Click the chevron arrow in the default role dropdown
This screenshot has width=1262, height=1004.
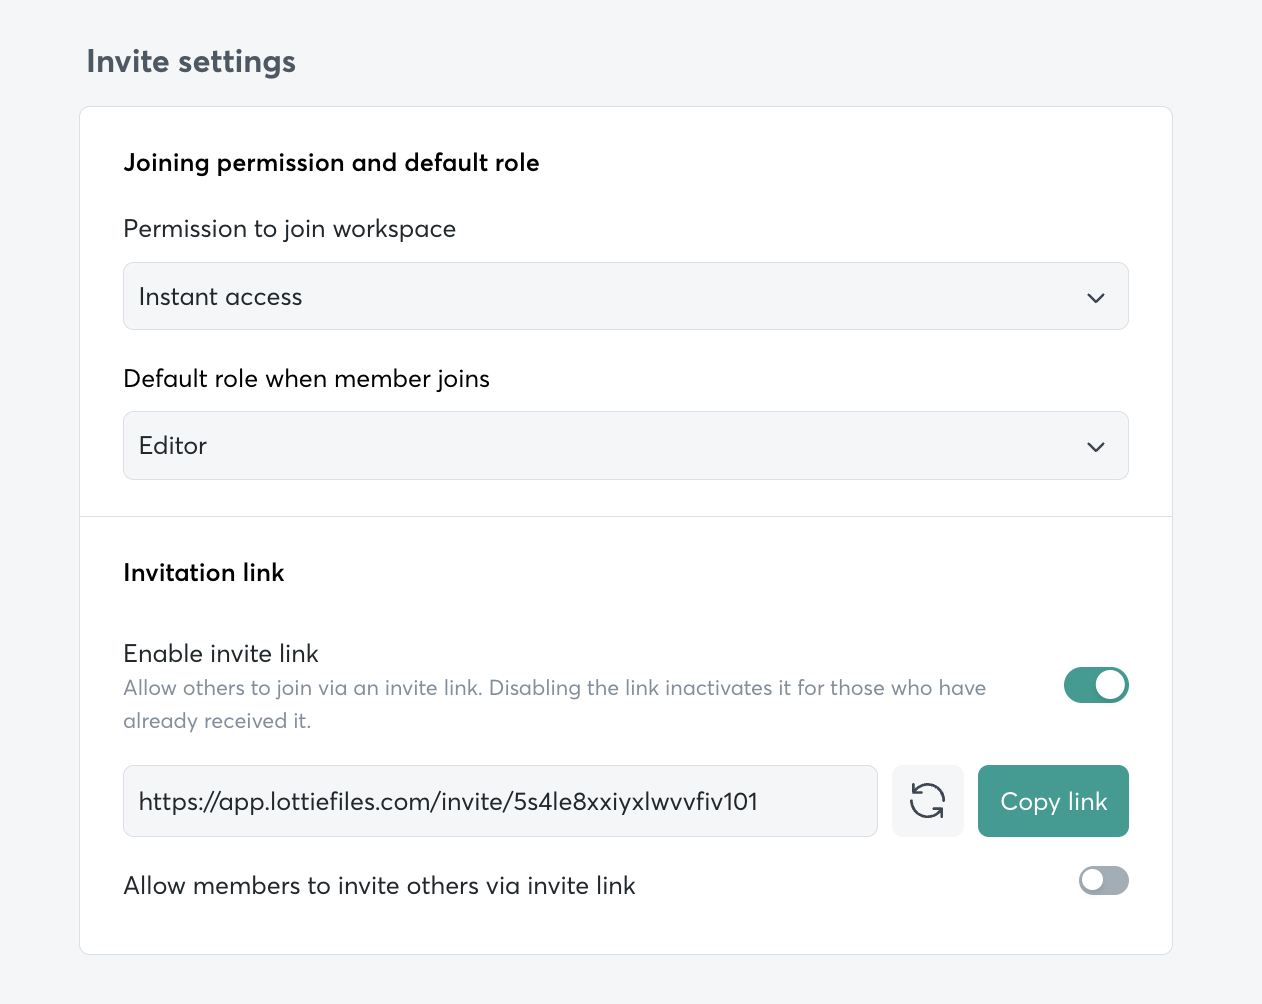point(1095,447)
